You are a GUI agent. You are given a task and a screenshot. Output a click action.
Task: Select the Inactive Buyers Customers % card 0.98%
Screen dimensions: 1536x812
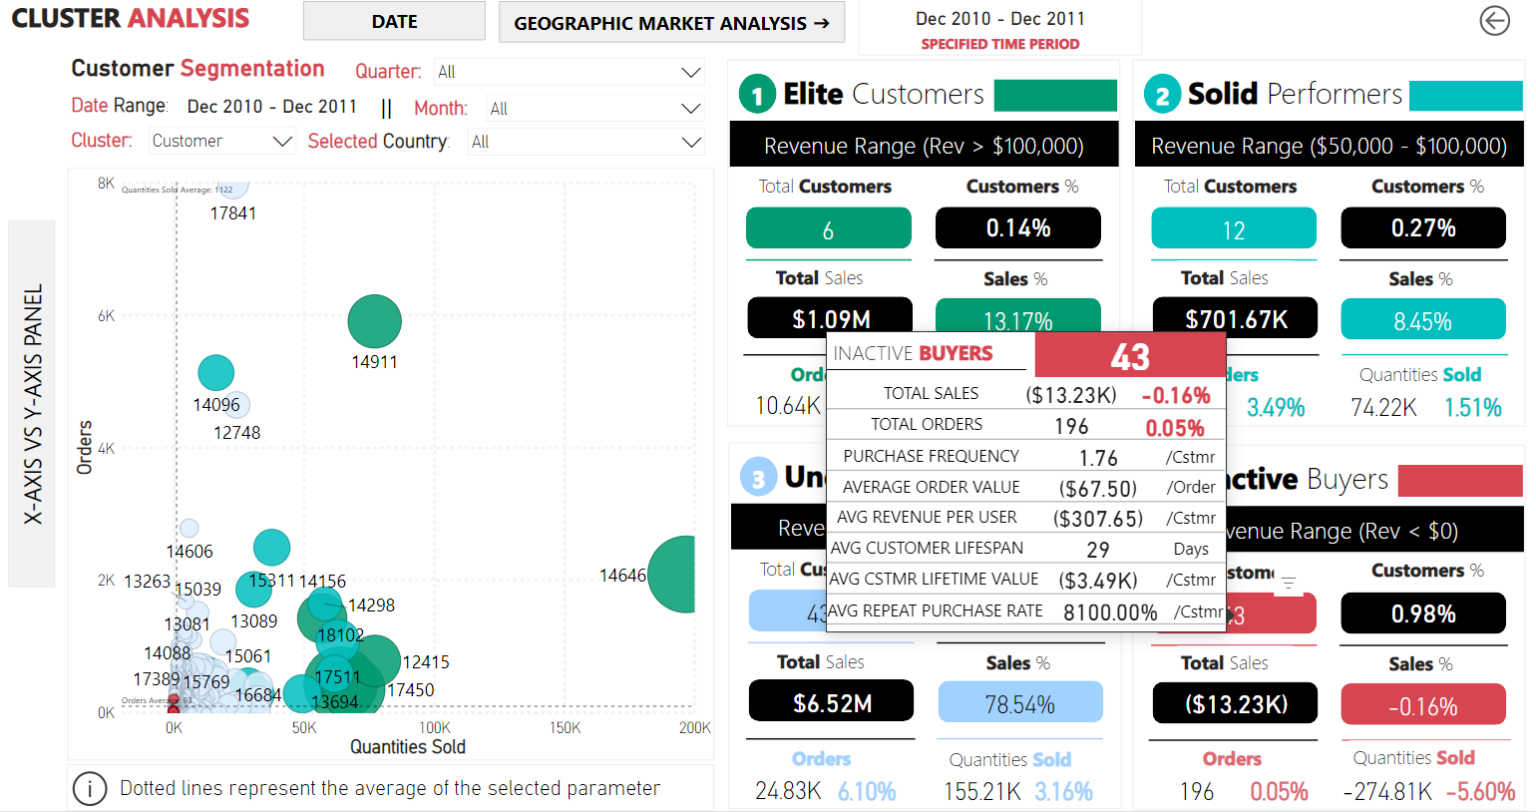pos(1423,613)
